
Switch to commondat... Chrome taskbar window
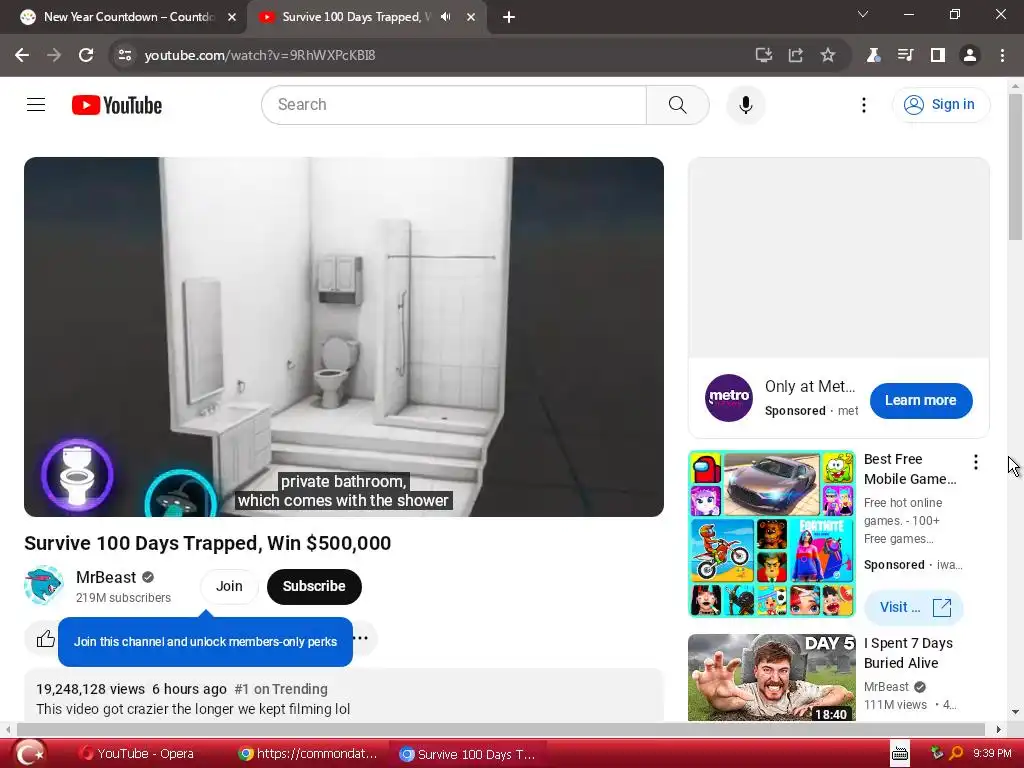[308, 754]
